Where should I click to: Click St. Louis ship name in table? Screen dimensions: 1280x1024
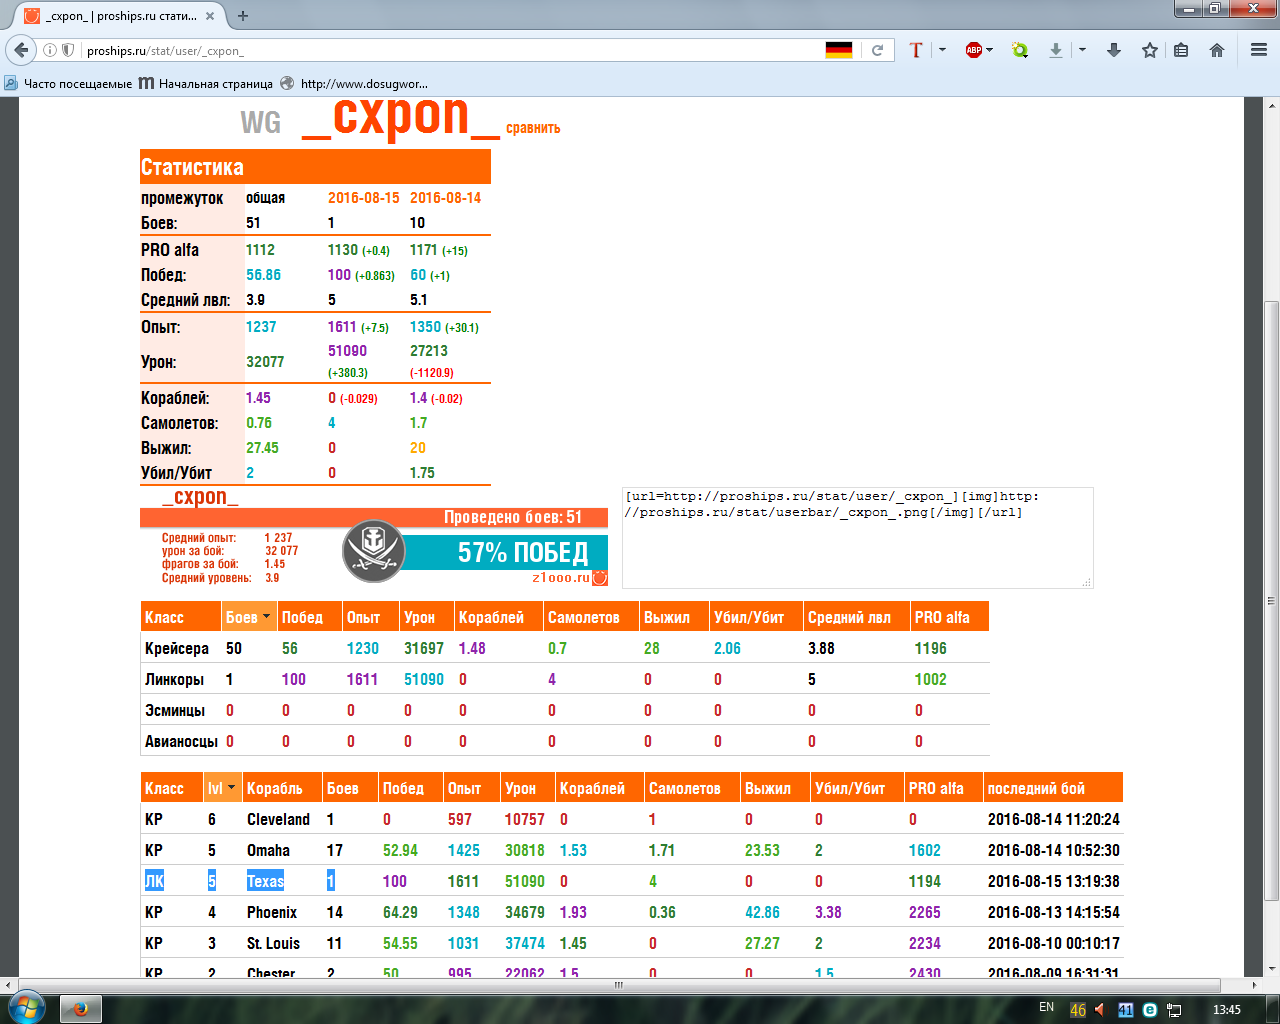tap(273, 943)
